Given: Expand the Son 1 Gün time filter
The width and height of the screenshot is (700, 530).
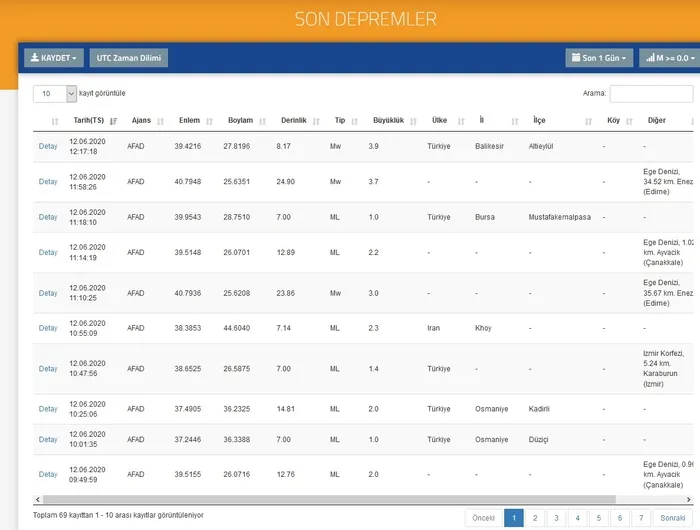Looking at the screenshot, I should click(x=599, y=58).
